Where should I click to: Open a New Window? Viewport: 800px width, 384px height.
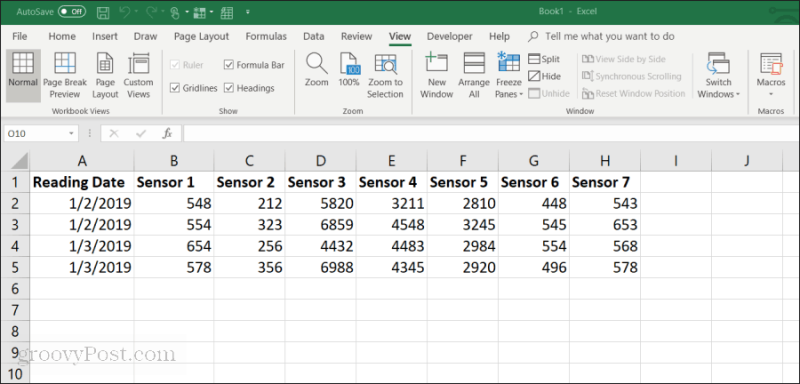(x=437, y=75)
